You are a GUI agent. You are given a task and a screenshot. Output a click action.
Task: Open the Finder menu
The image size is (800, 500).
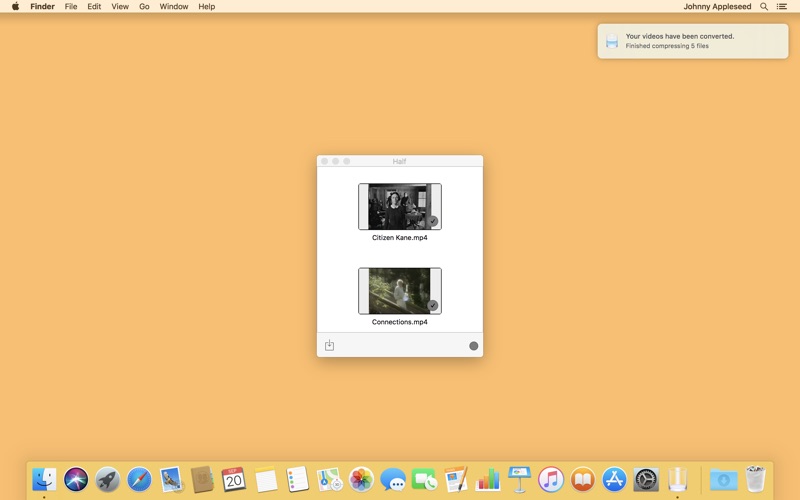(x=42, y=7)
